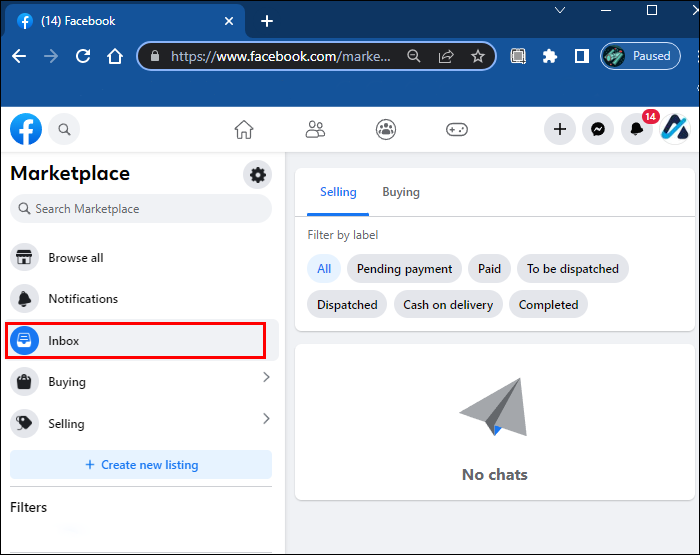Open the notifications bell with 14 badge
Viewport: 700px width, 555px height.
(x=636, y=129)
